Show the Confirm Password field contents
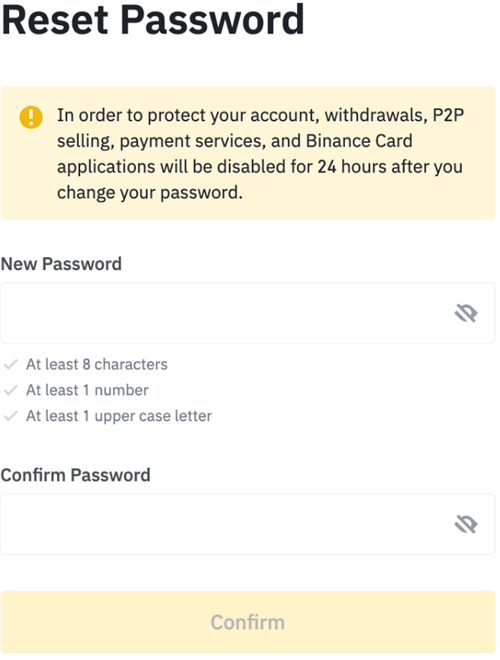 [x=465, y=524]
